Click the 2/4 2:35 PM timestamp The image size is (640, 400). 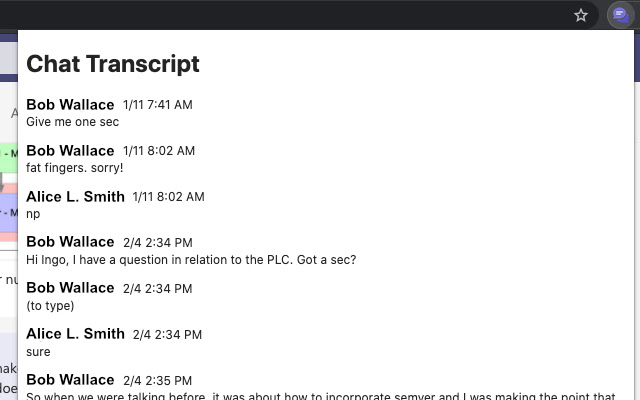pyautogui.click(x=158, y=380)
